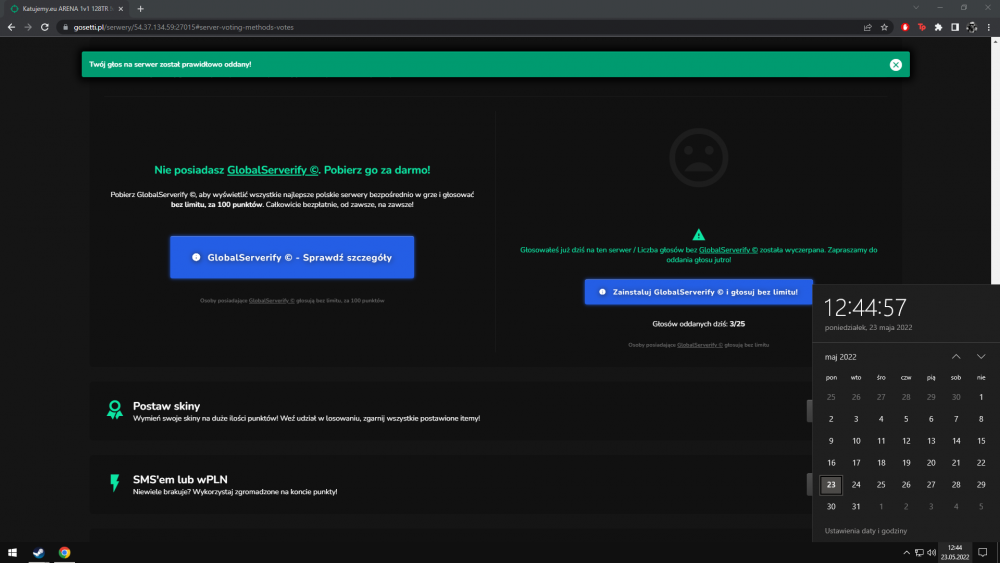Open Chrome extensions puzzle icon
The image size is (1000, 563).
click(938, 27)
